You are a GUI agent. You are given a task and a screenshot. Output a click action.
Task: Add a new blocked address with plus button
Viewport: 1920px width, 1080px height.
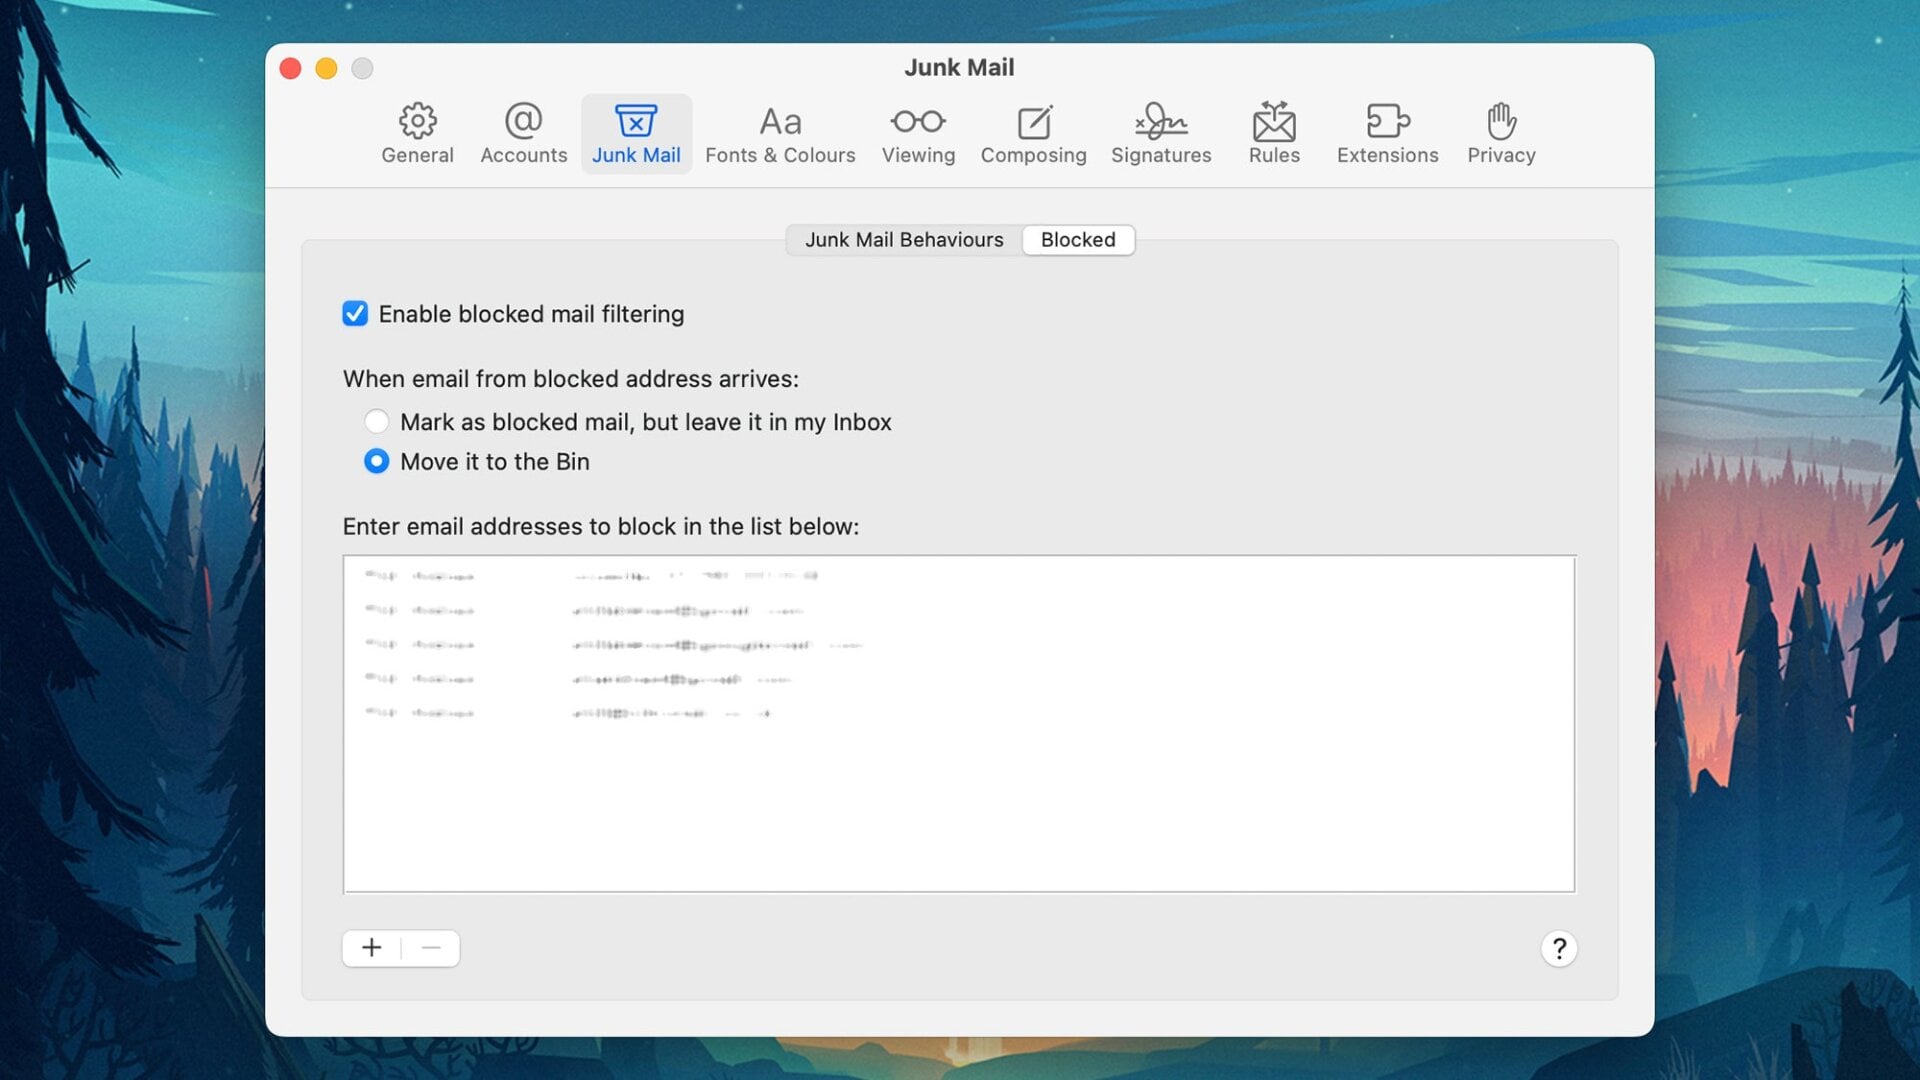(371, 948)
